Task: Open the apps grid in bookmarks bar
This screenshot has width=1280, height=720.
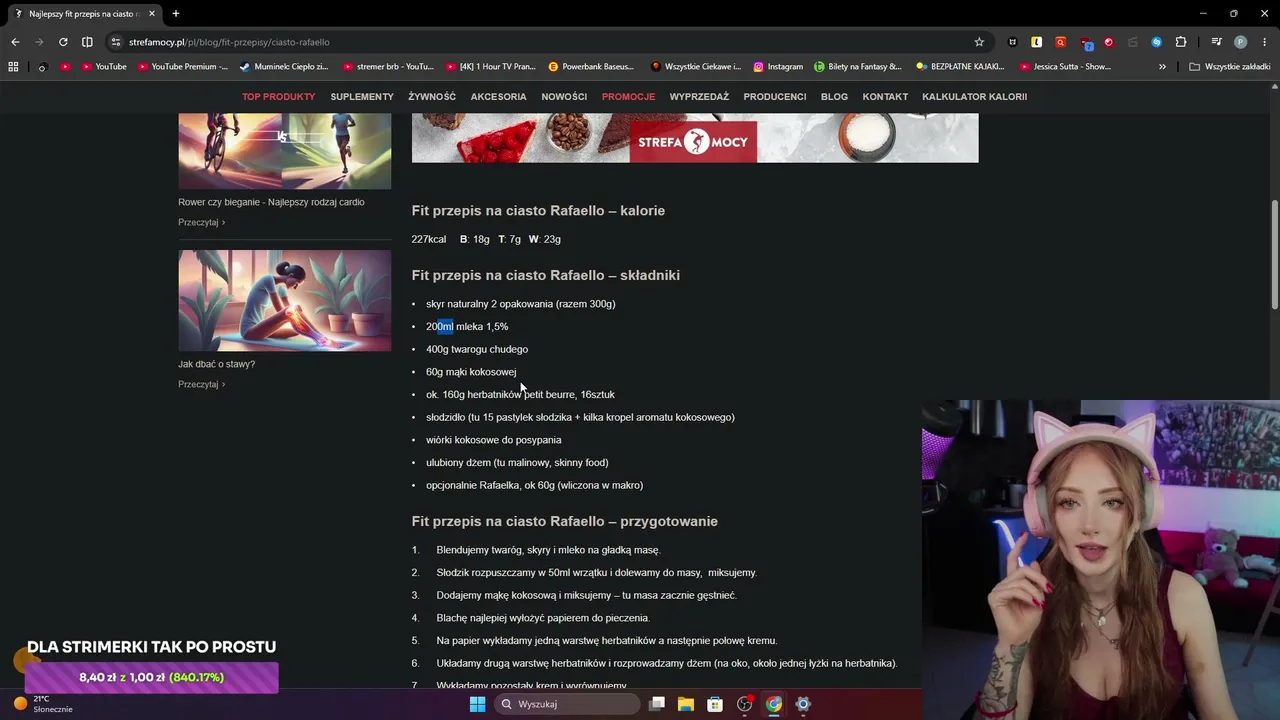Action: coord(13,67)
